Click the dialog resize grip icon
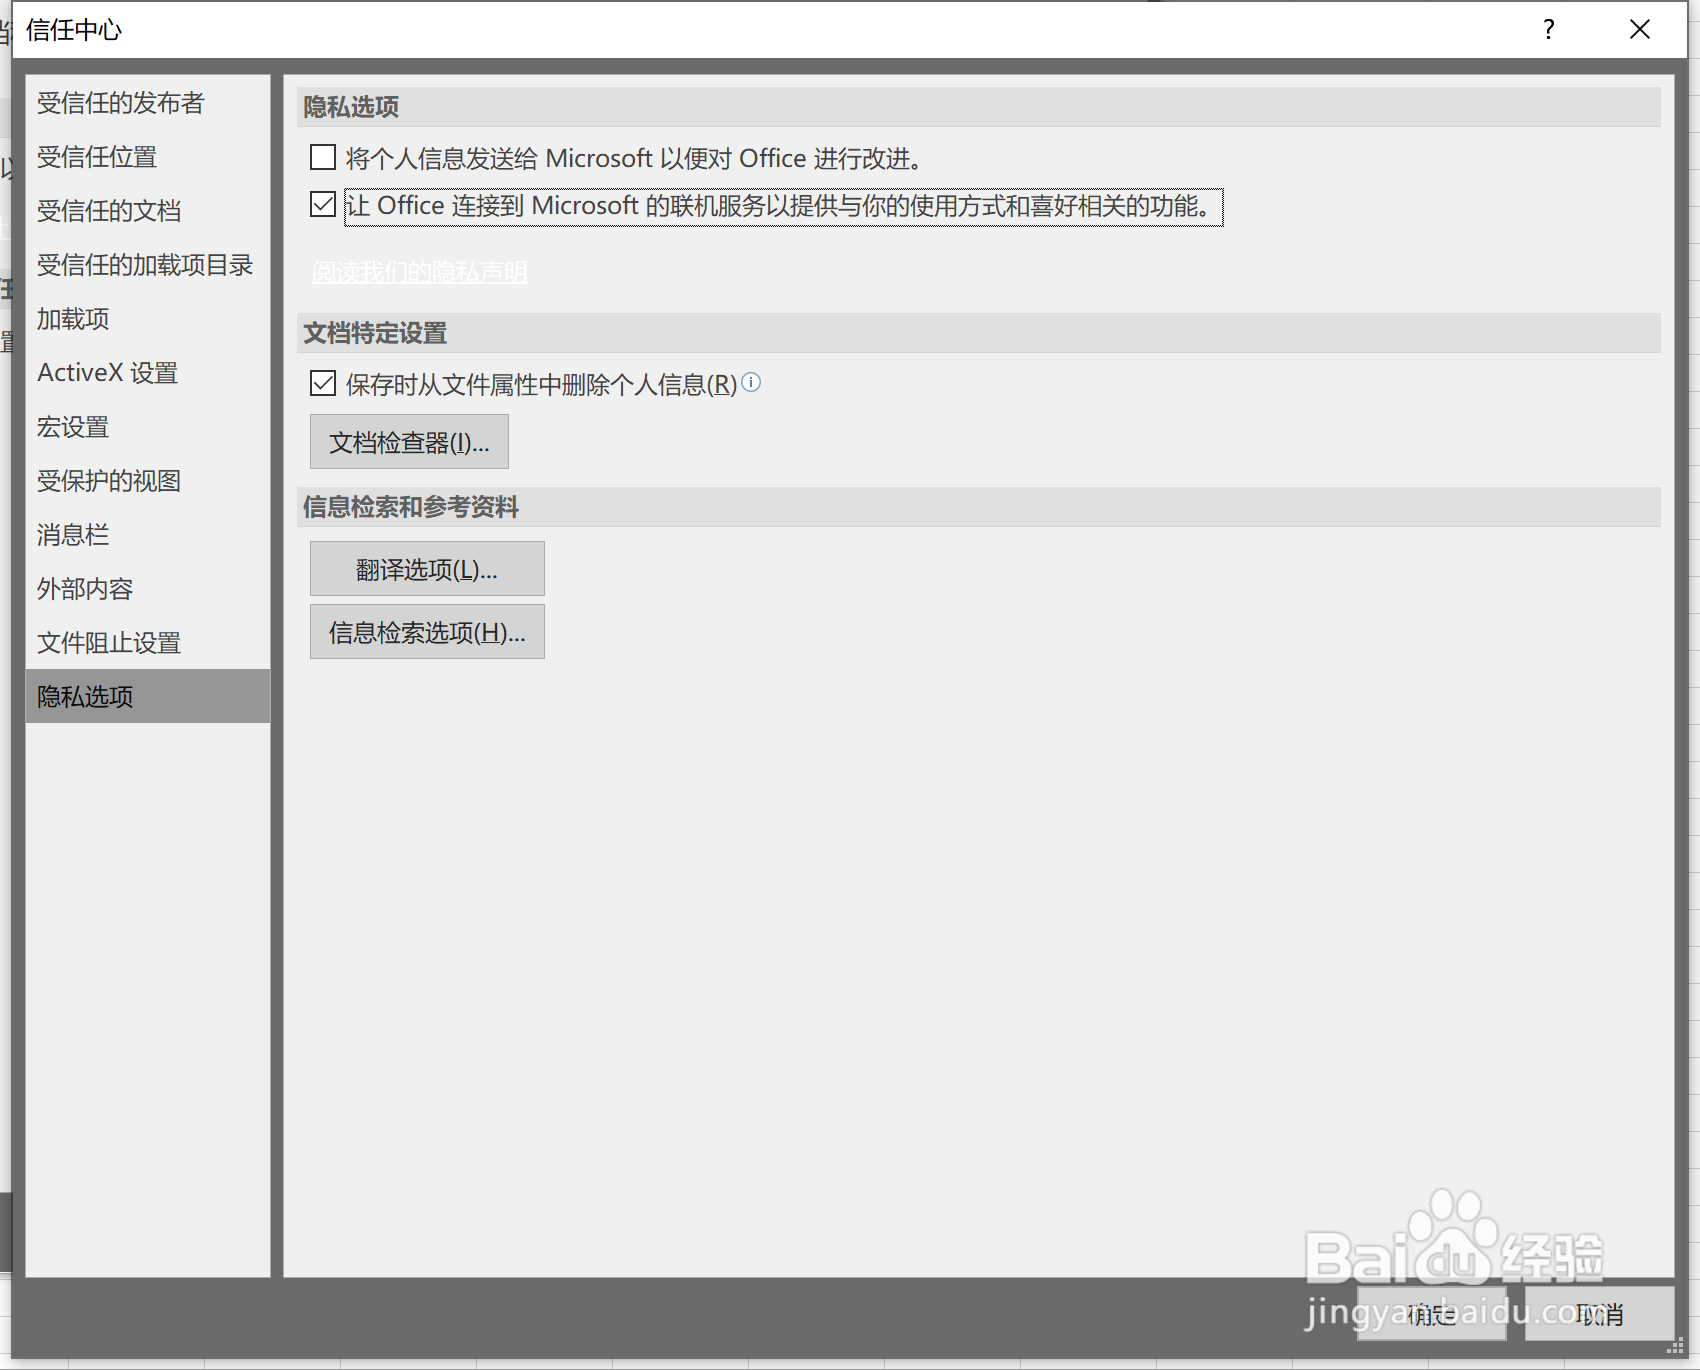Viewport: 1700px width, 1370px height. 1675,1346
